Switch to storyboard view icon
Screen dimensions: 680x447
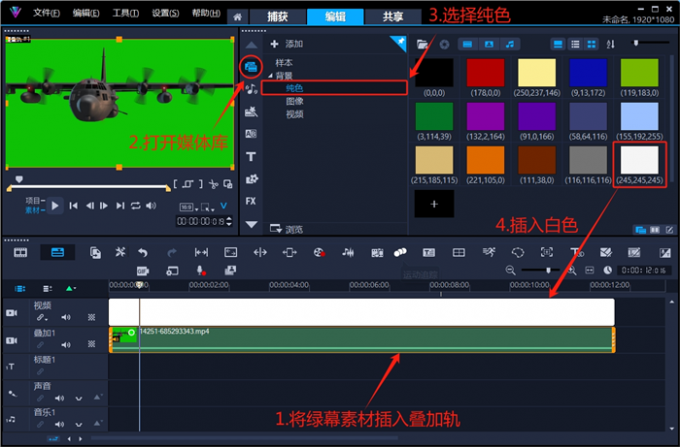tap(20, 252)
